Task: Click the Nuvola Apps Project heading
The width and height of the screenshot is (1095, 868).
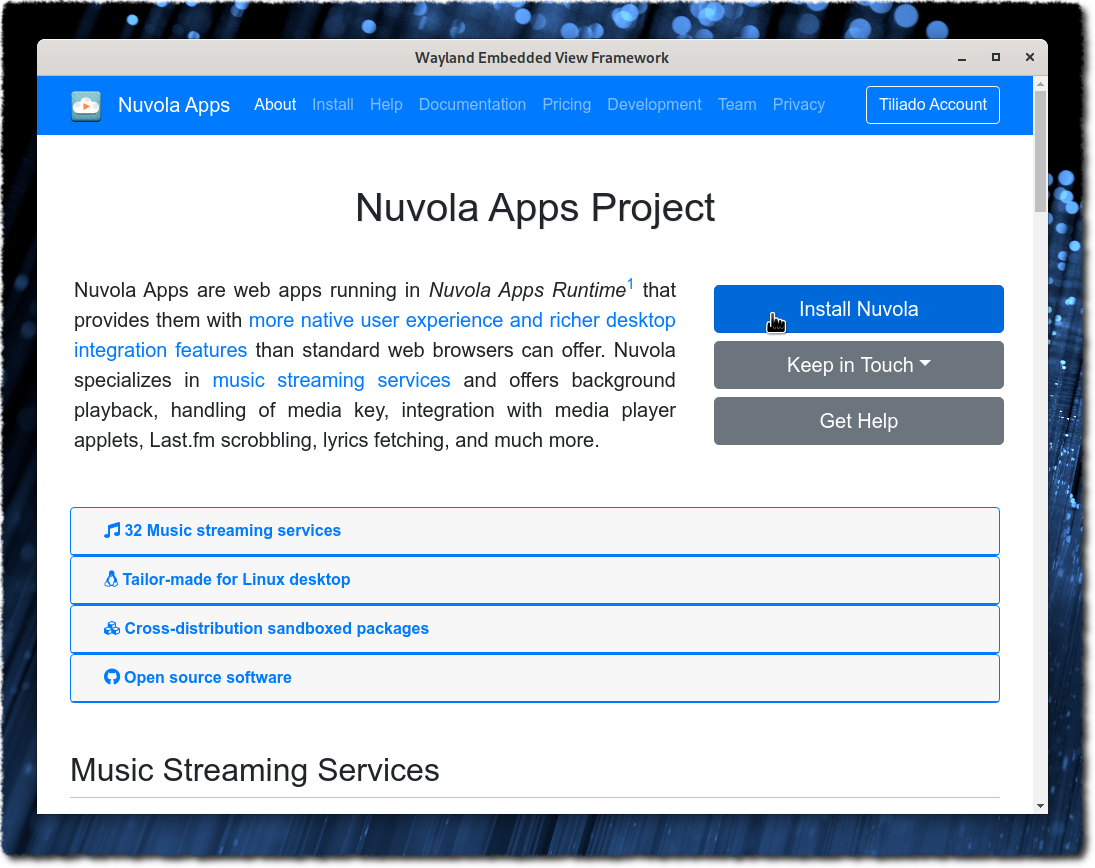Action: coord(535,208)
